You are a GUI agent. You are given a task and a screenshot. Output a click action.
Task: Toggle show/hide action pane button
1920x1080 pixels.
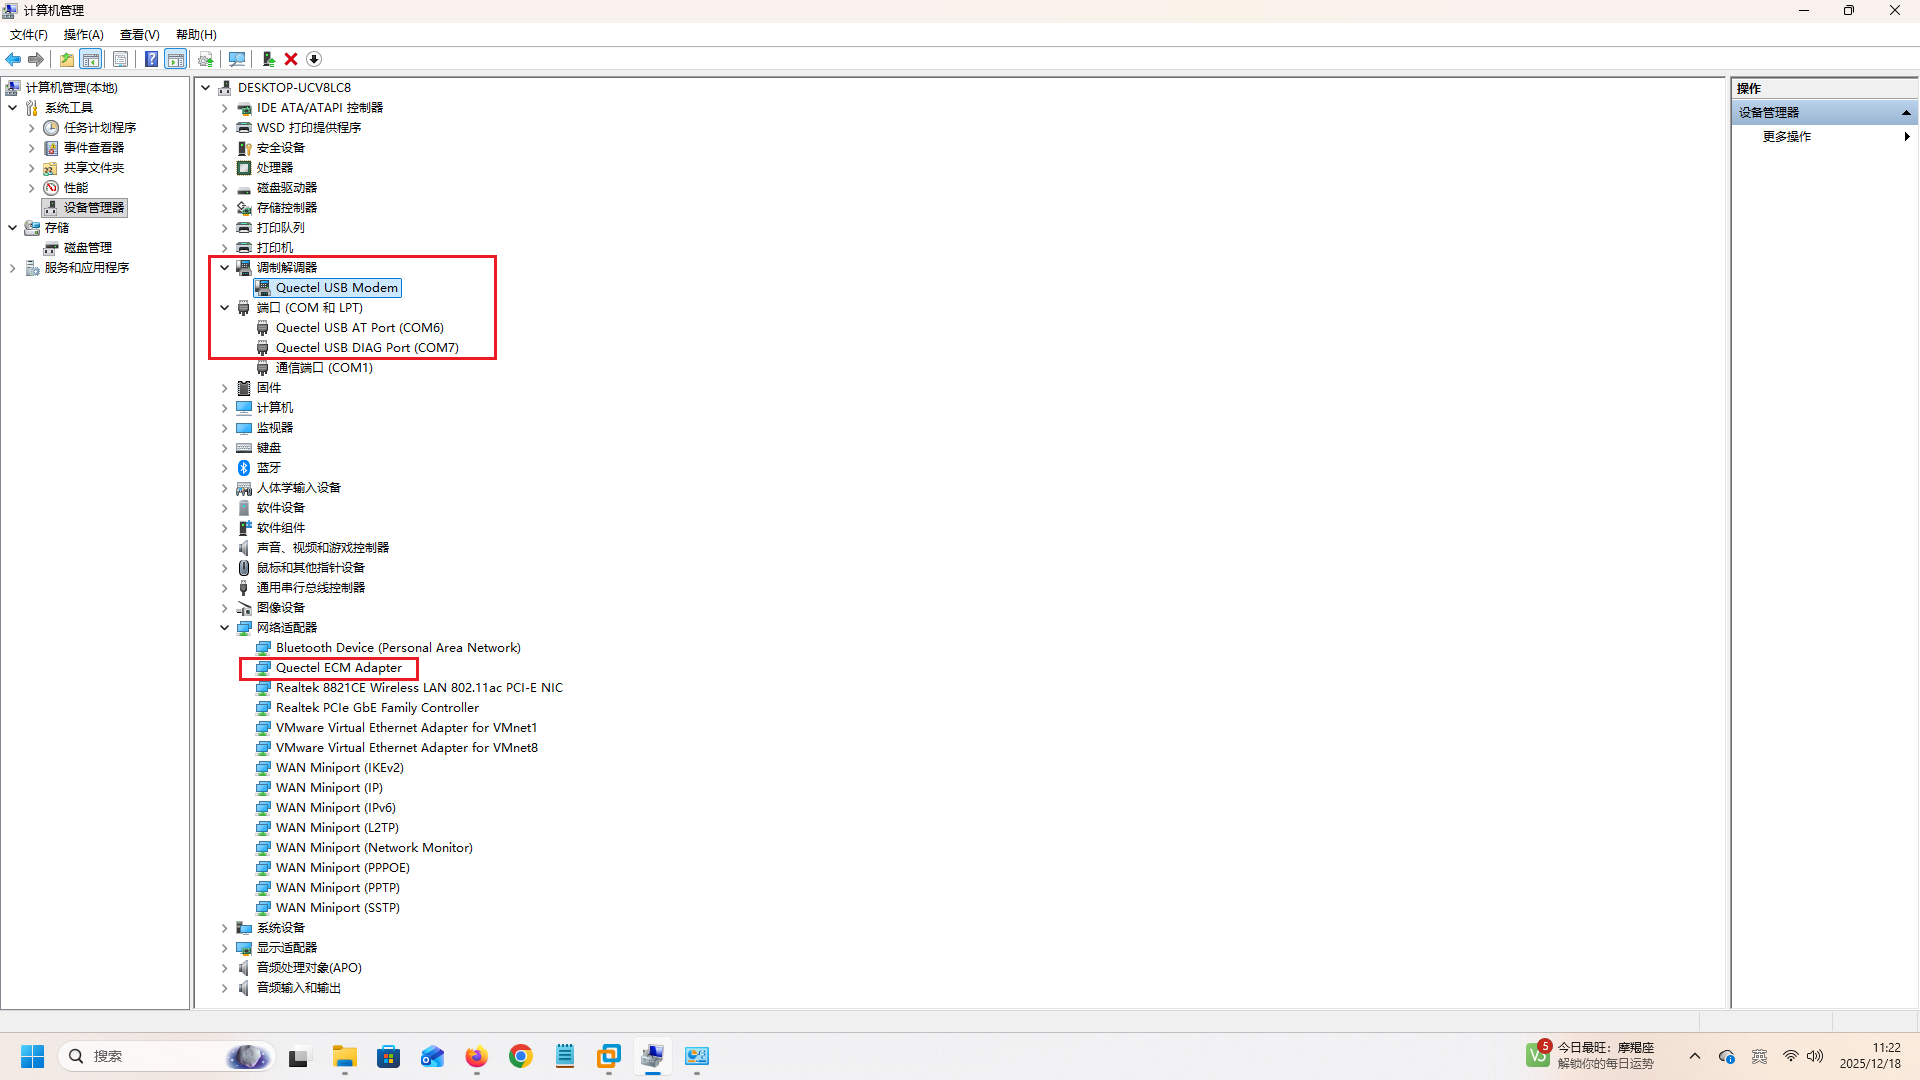[x=176, y=59]
